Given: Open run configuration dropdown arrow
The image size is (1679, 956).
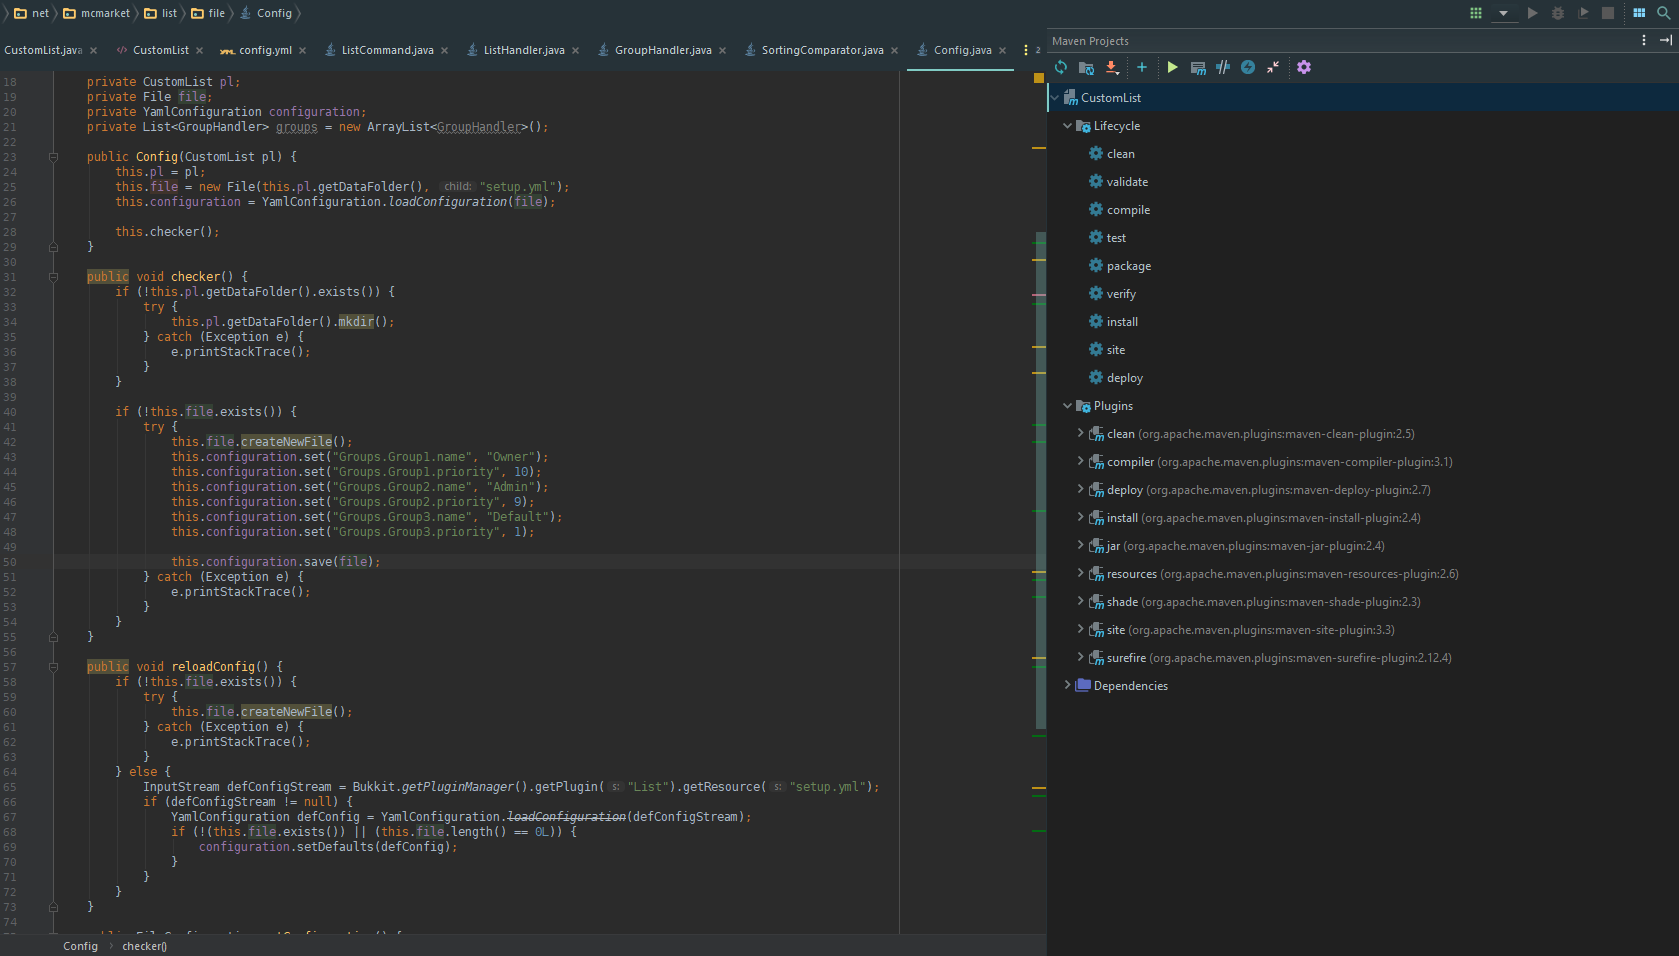Looking at the screenshot, I should (1503, 13).
